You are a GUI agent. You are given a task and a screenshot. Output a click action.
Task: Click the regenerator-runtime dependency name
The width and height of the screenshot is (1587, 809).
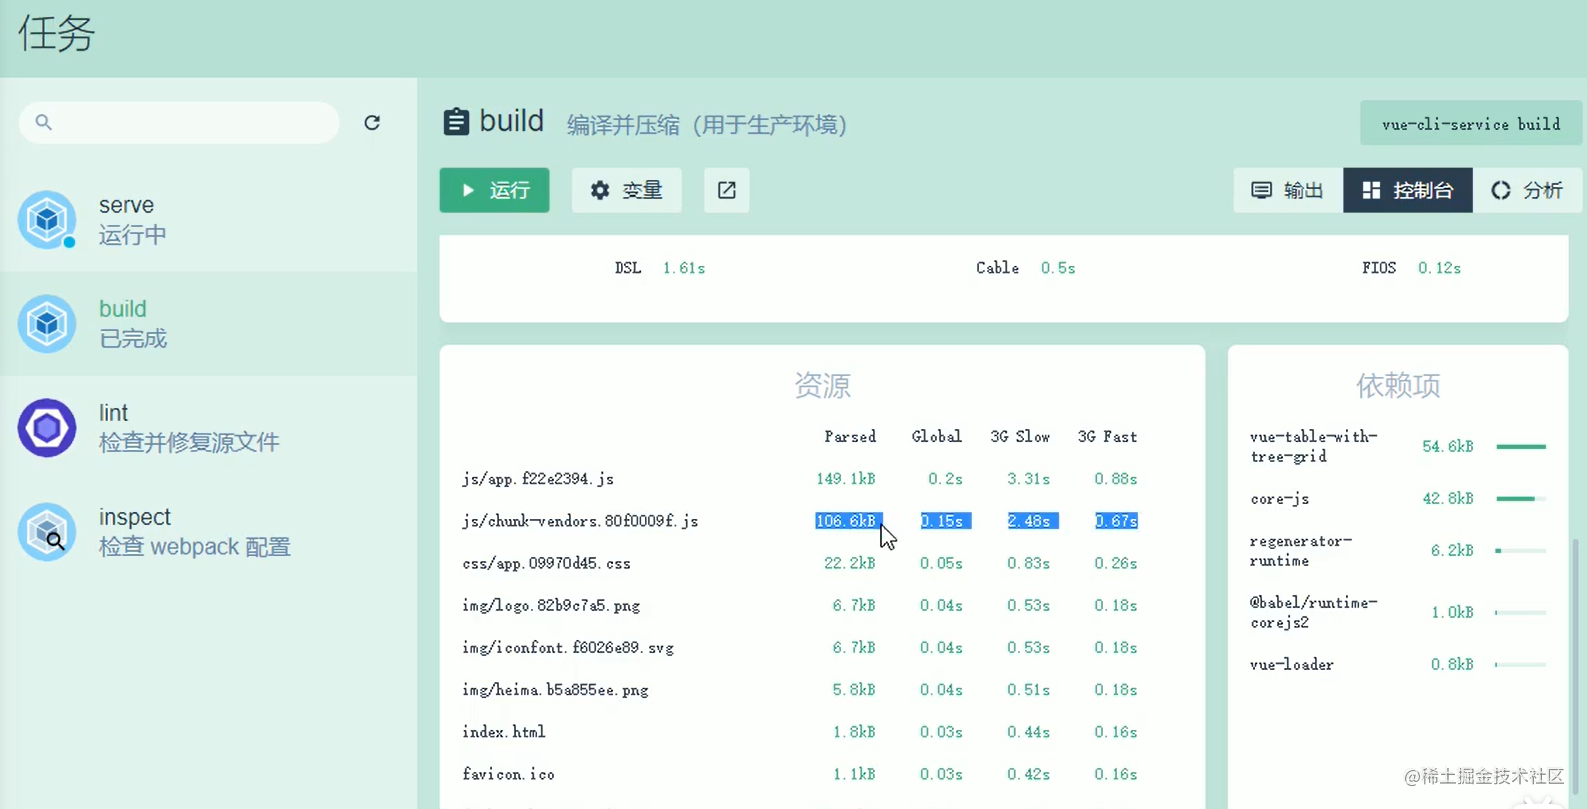(1301, 550)
